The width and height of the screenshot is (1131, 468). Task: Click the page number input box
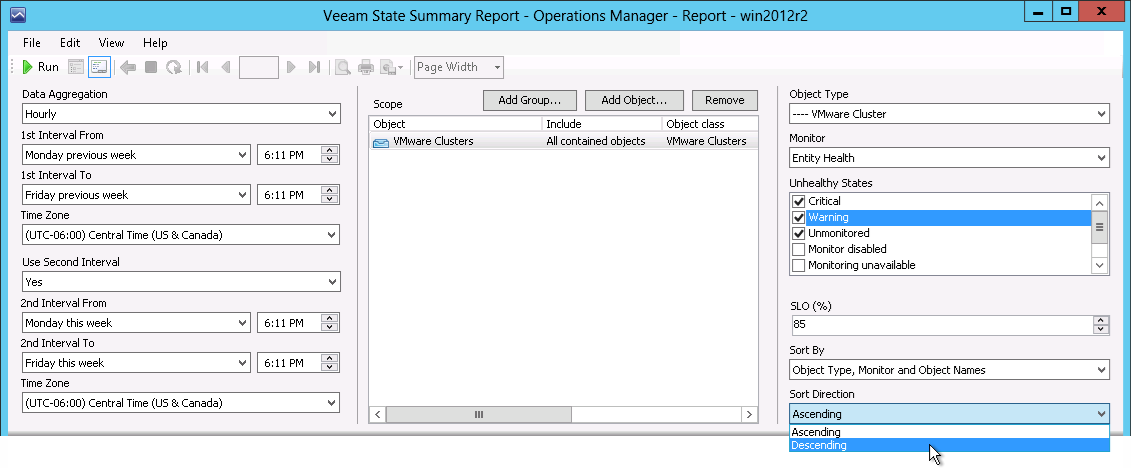(258, 67)
